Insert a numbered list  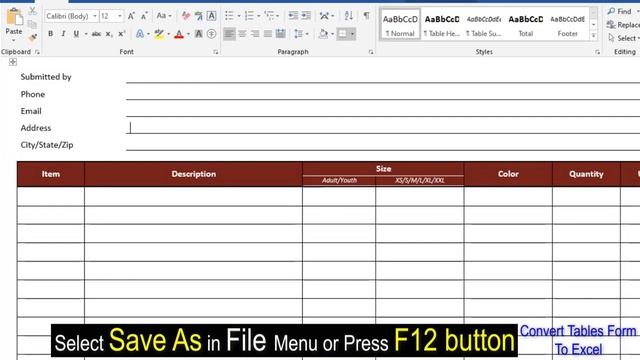249,16
